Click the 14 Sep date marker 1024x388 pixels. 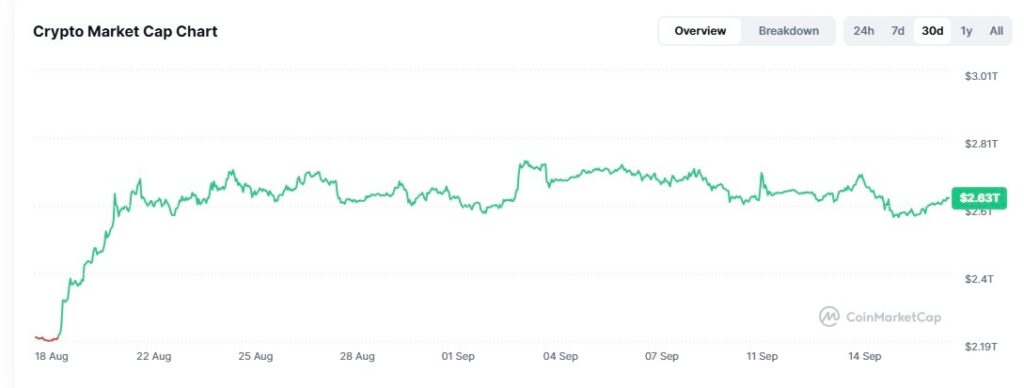point(864,357)
